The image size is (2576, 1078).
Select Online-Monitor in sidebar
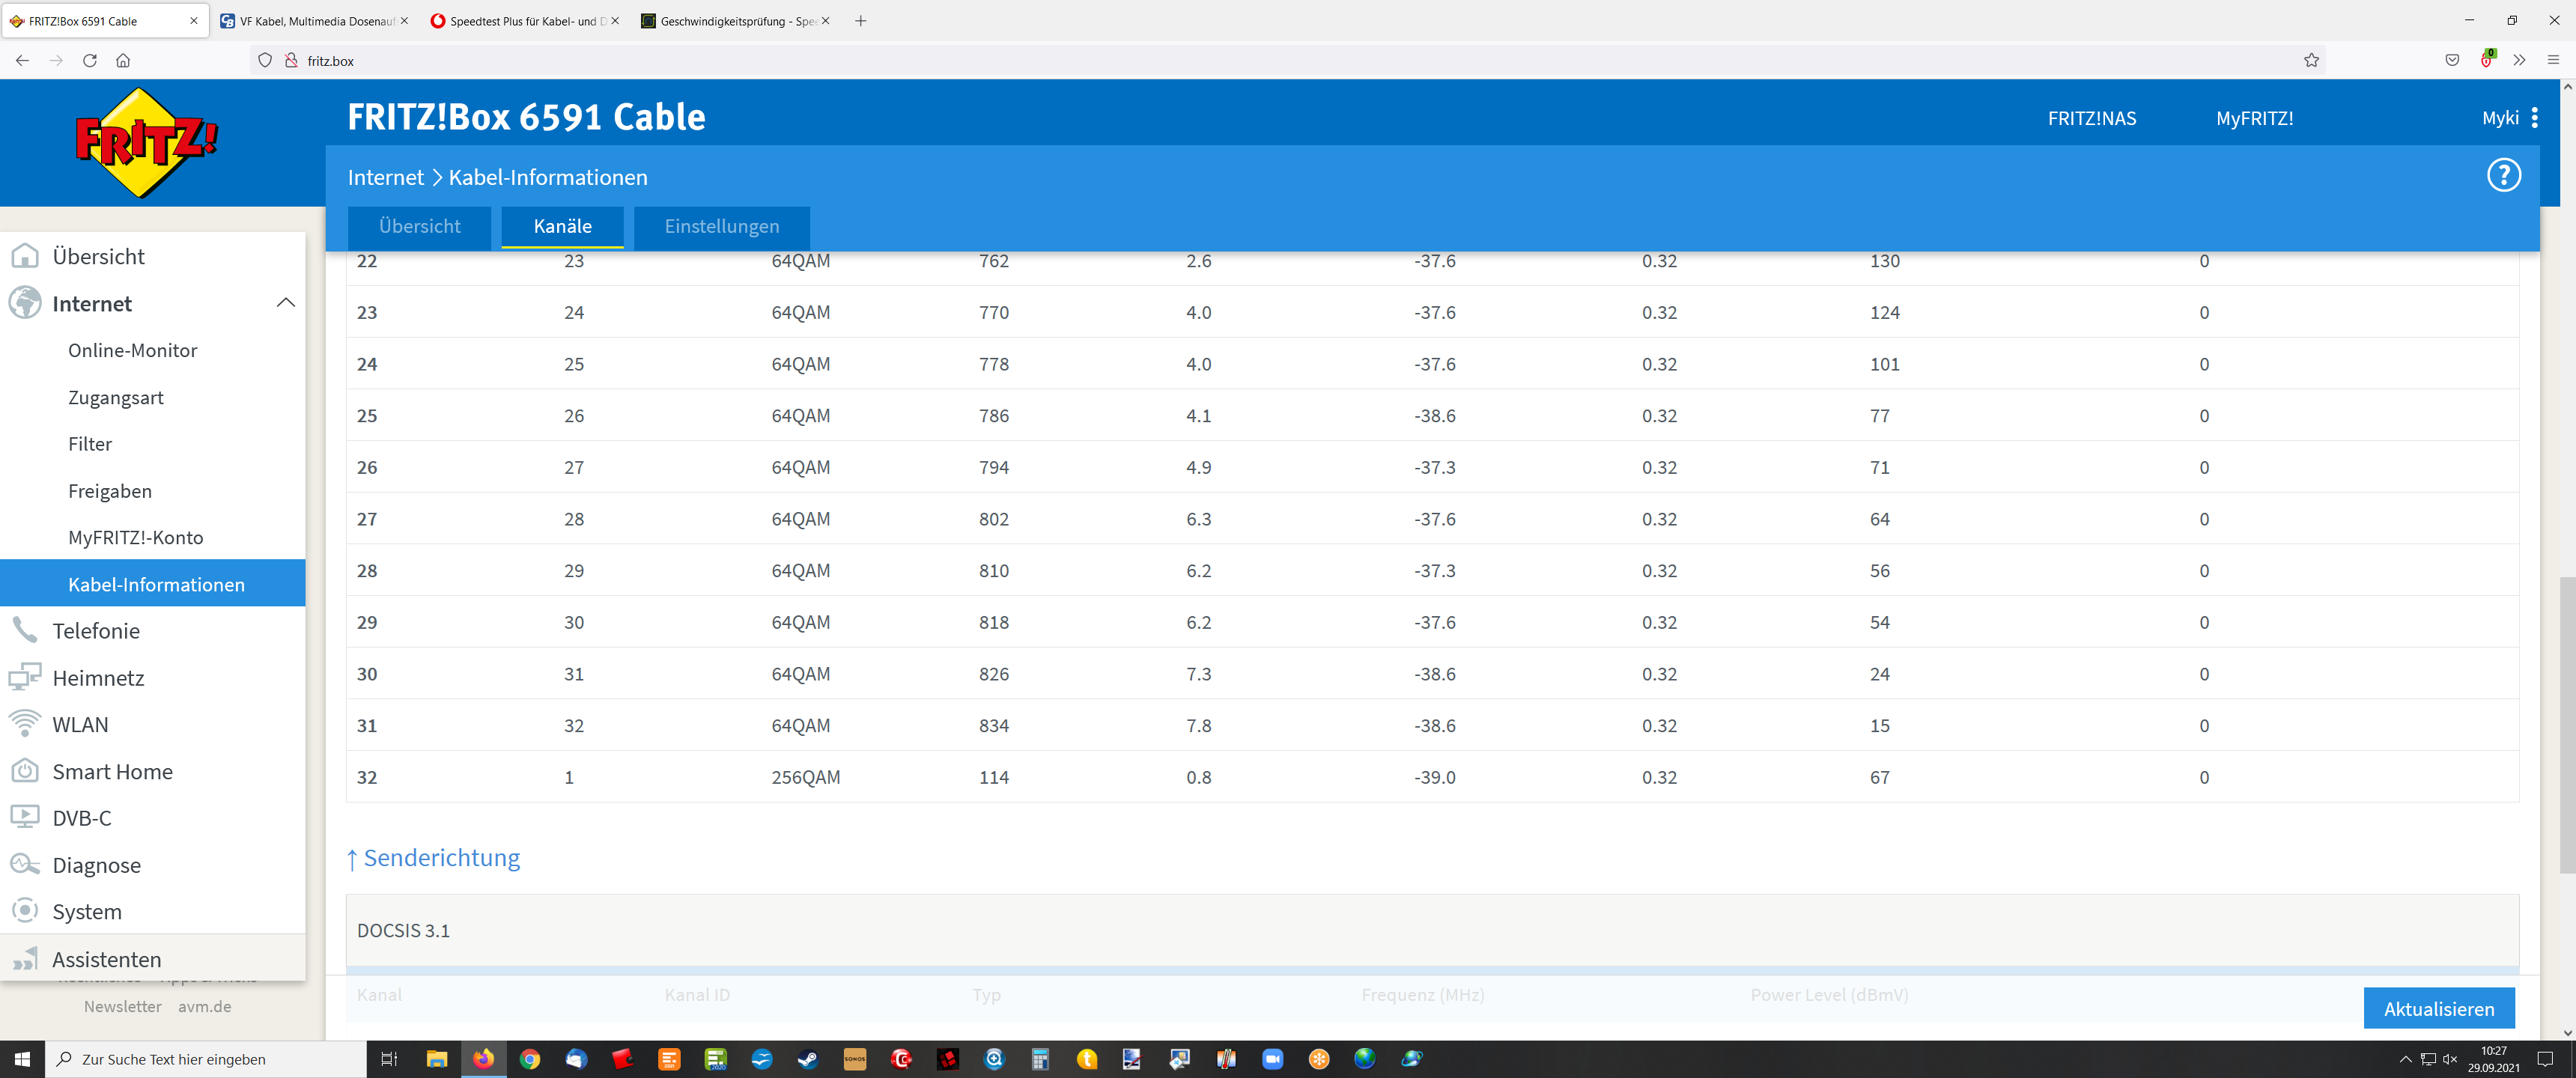132,350
